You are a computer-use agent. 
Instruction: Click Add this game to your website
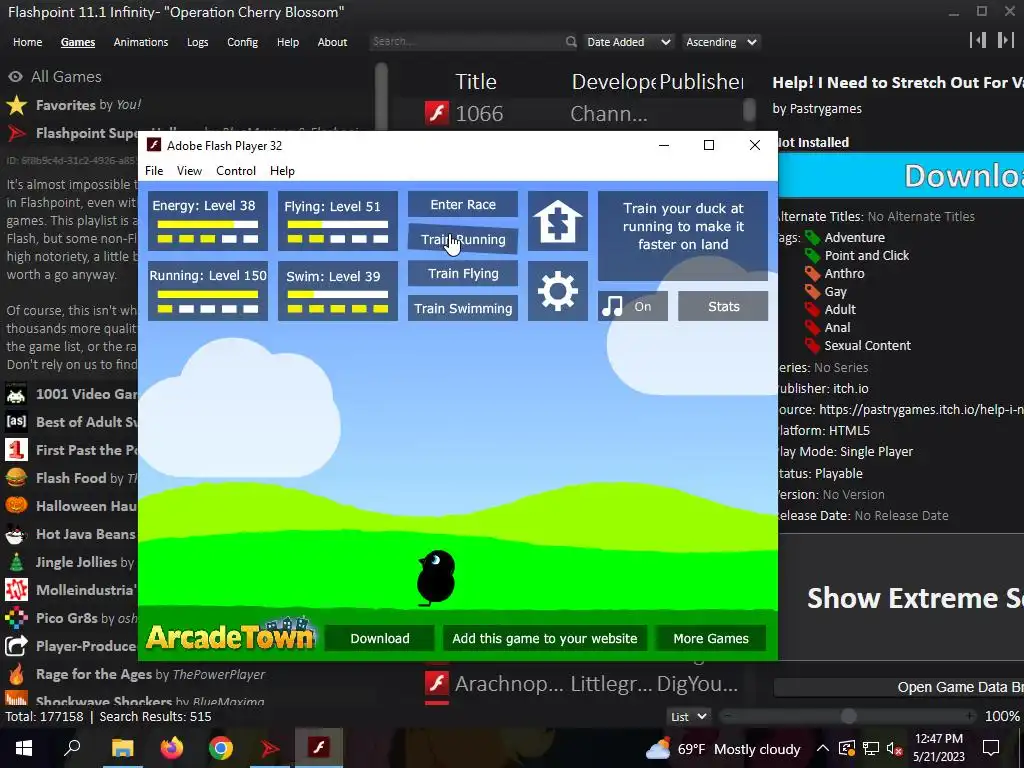pyautogui.click(x=545, y=638)
